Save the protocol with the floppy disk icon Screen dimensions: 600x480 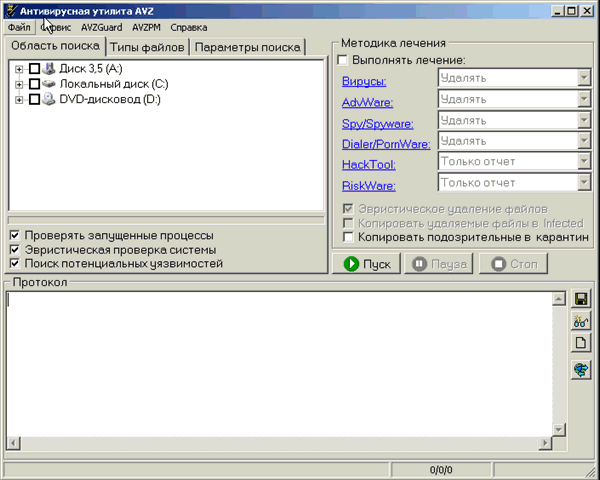[x=581, y=299]
